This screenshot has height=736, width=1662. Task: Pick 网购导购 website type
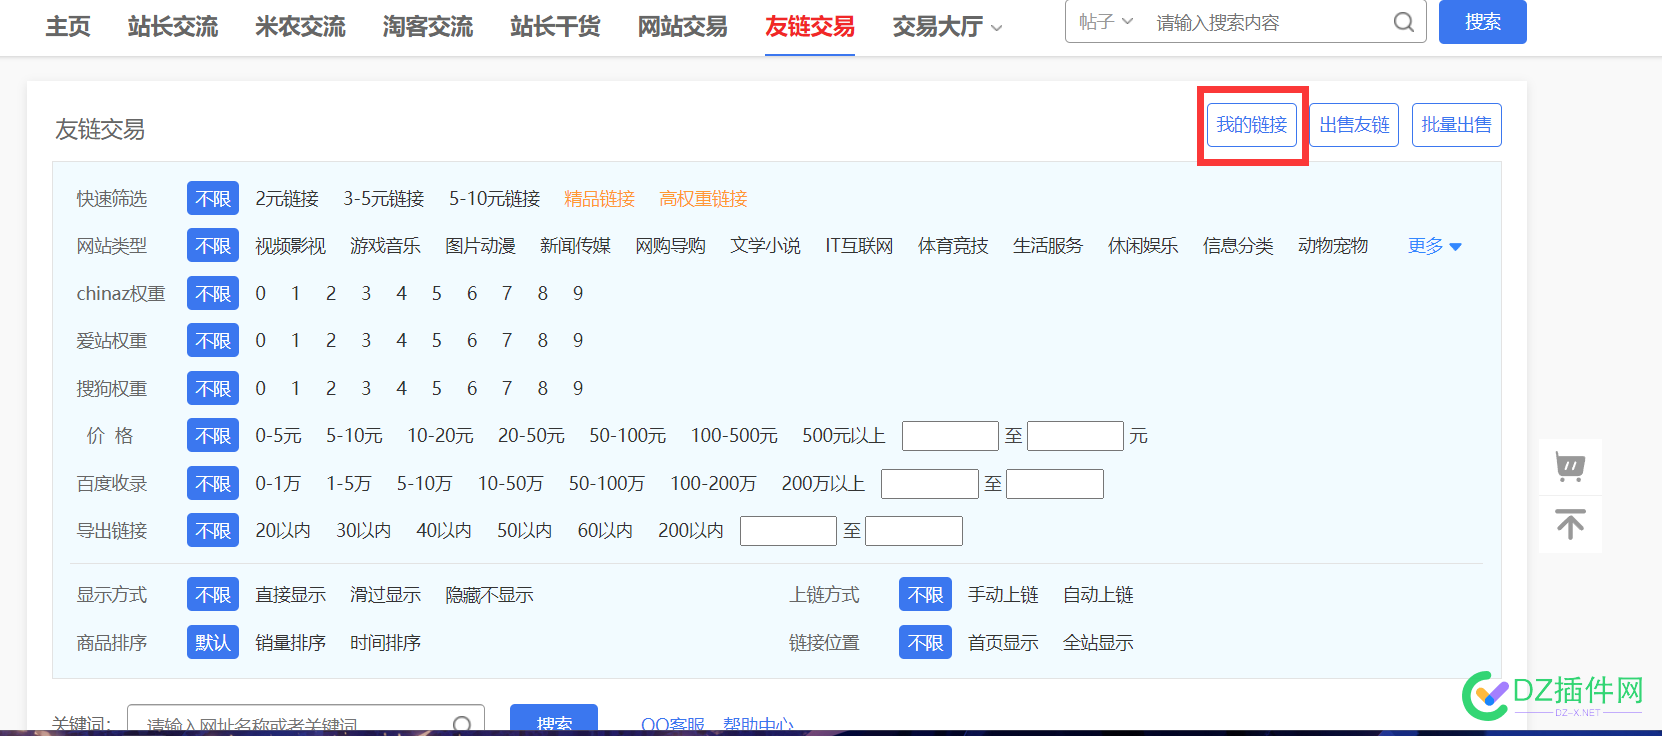pyautogui.click(x=670, y=246)
